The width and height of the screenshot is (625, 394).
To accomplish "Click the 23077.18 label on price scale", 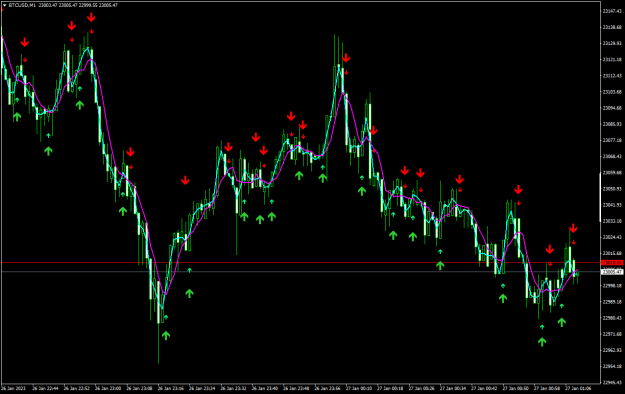I will (612, 140).
